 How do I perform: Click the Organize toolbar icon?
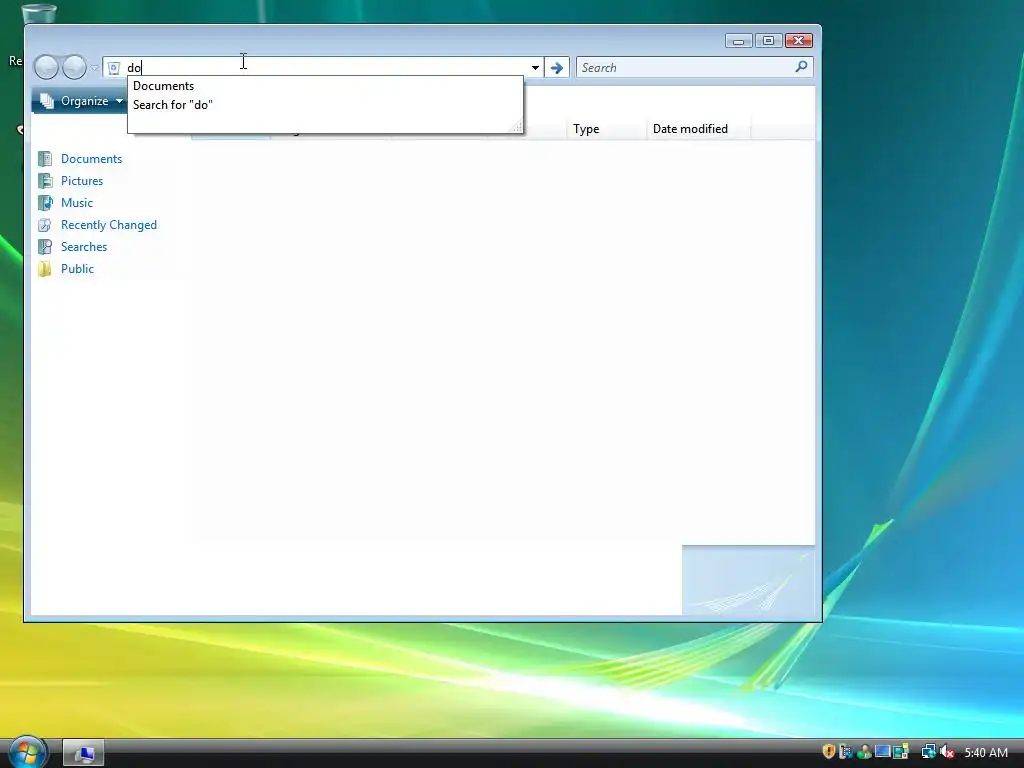coord(46,101)
